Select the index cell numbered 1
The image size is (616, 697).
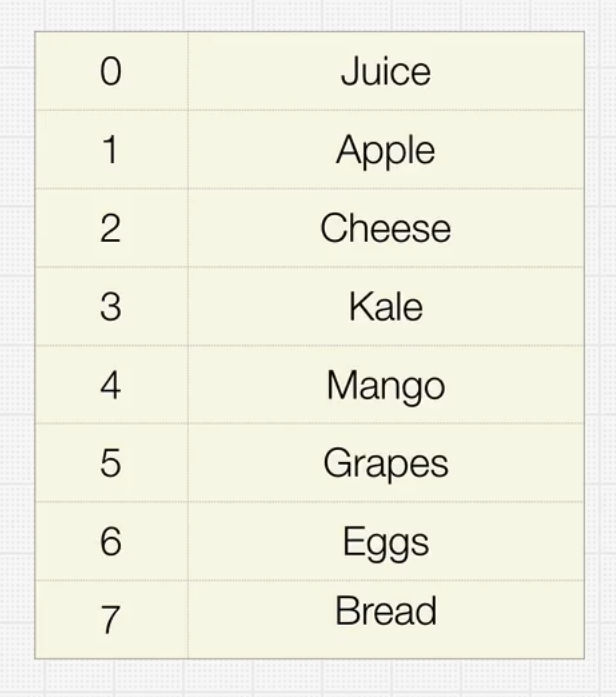111,150
